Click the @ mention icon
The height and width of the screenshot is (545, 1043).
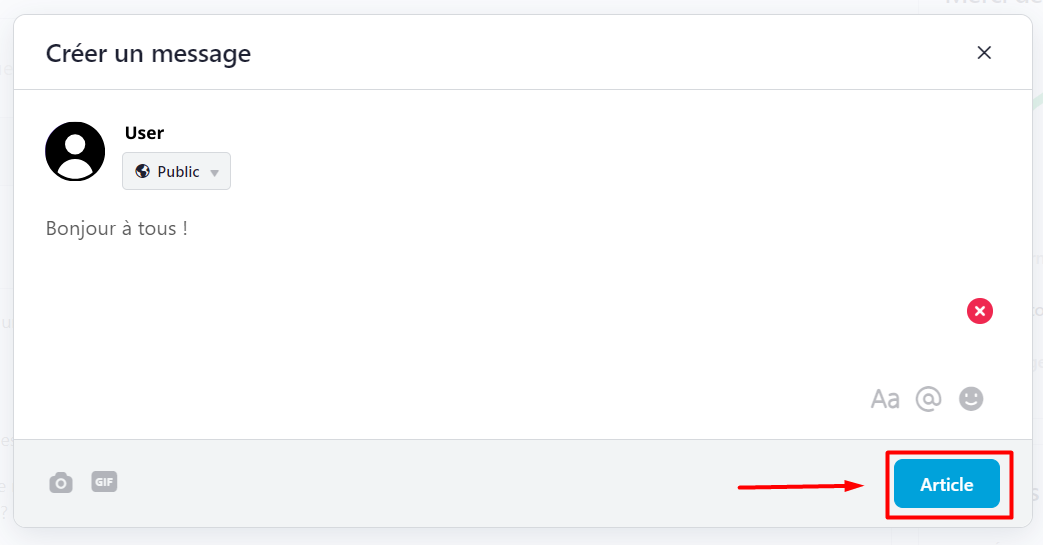(x=928, y=399)
